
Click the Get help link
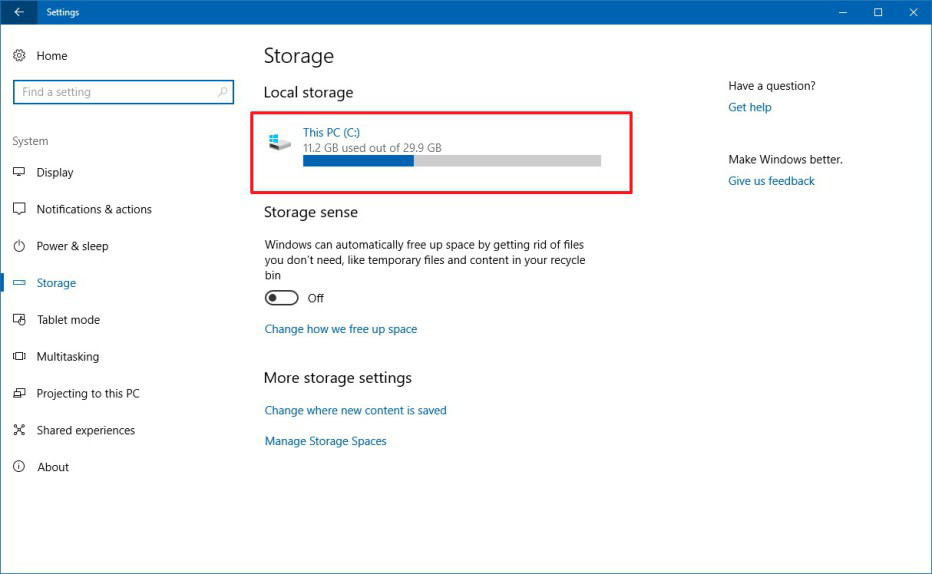[750, 107]
